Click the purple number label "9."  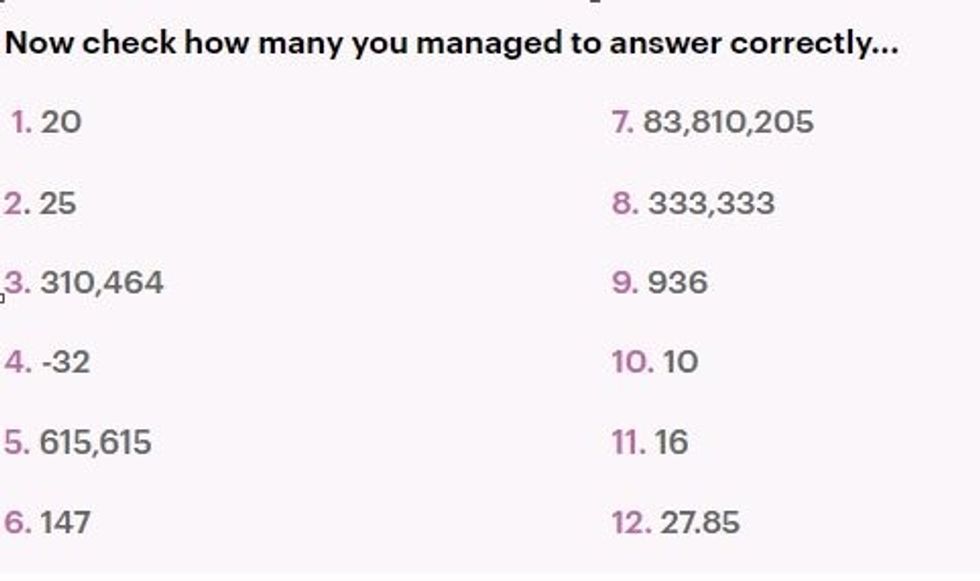pos(625,283)
